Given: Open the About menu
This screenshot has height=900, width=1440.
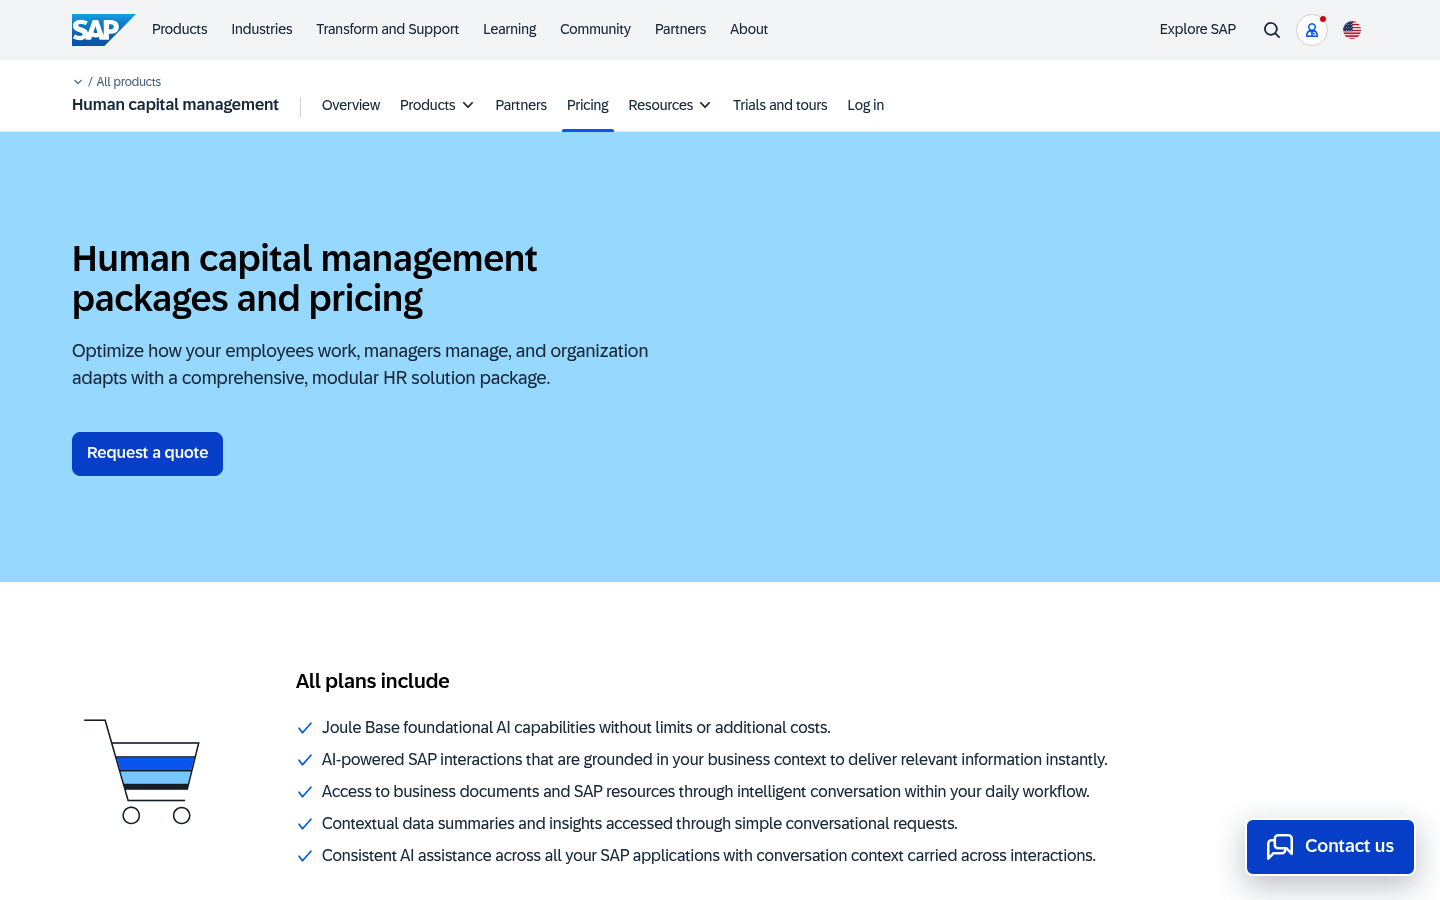Looking at the screenshot, I should 749,29.
